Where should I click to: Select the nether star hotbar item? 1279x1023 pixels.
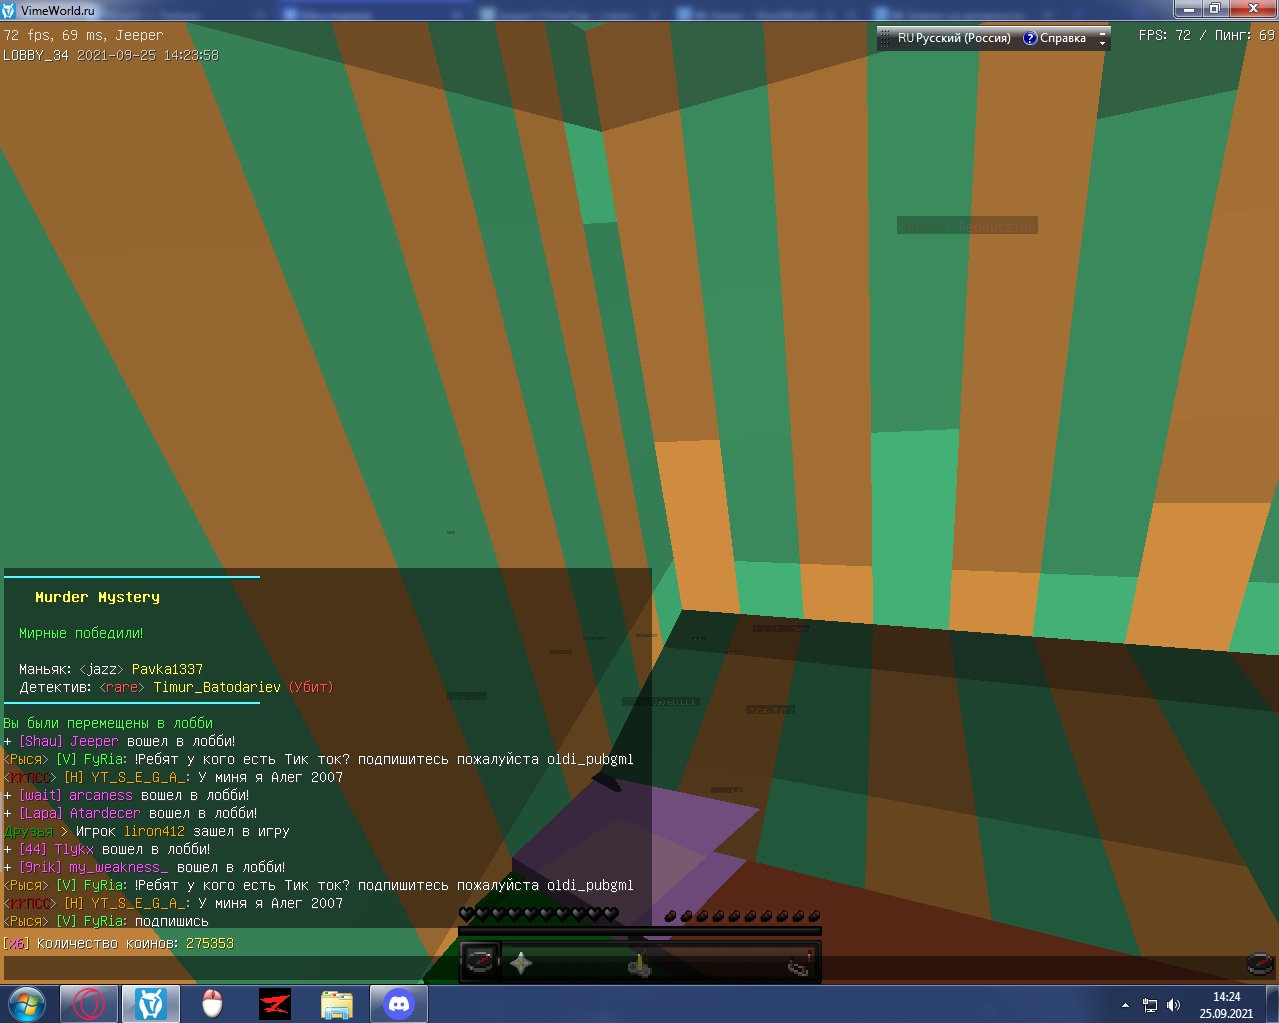point(521,963)
